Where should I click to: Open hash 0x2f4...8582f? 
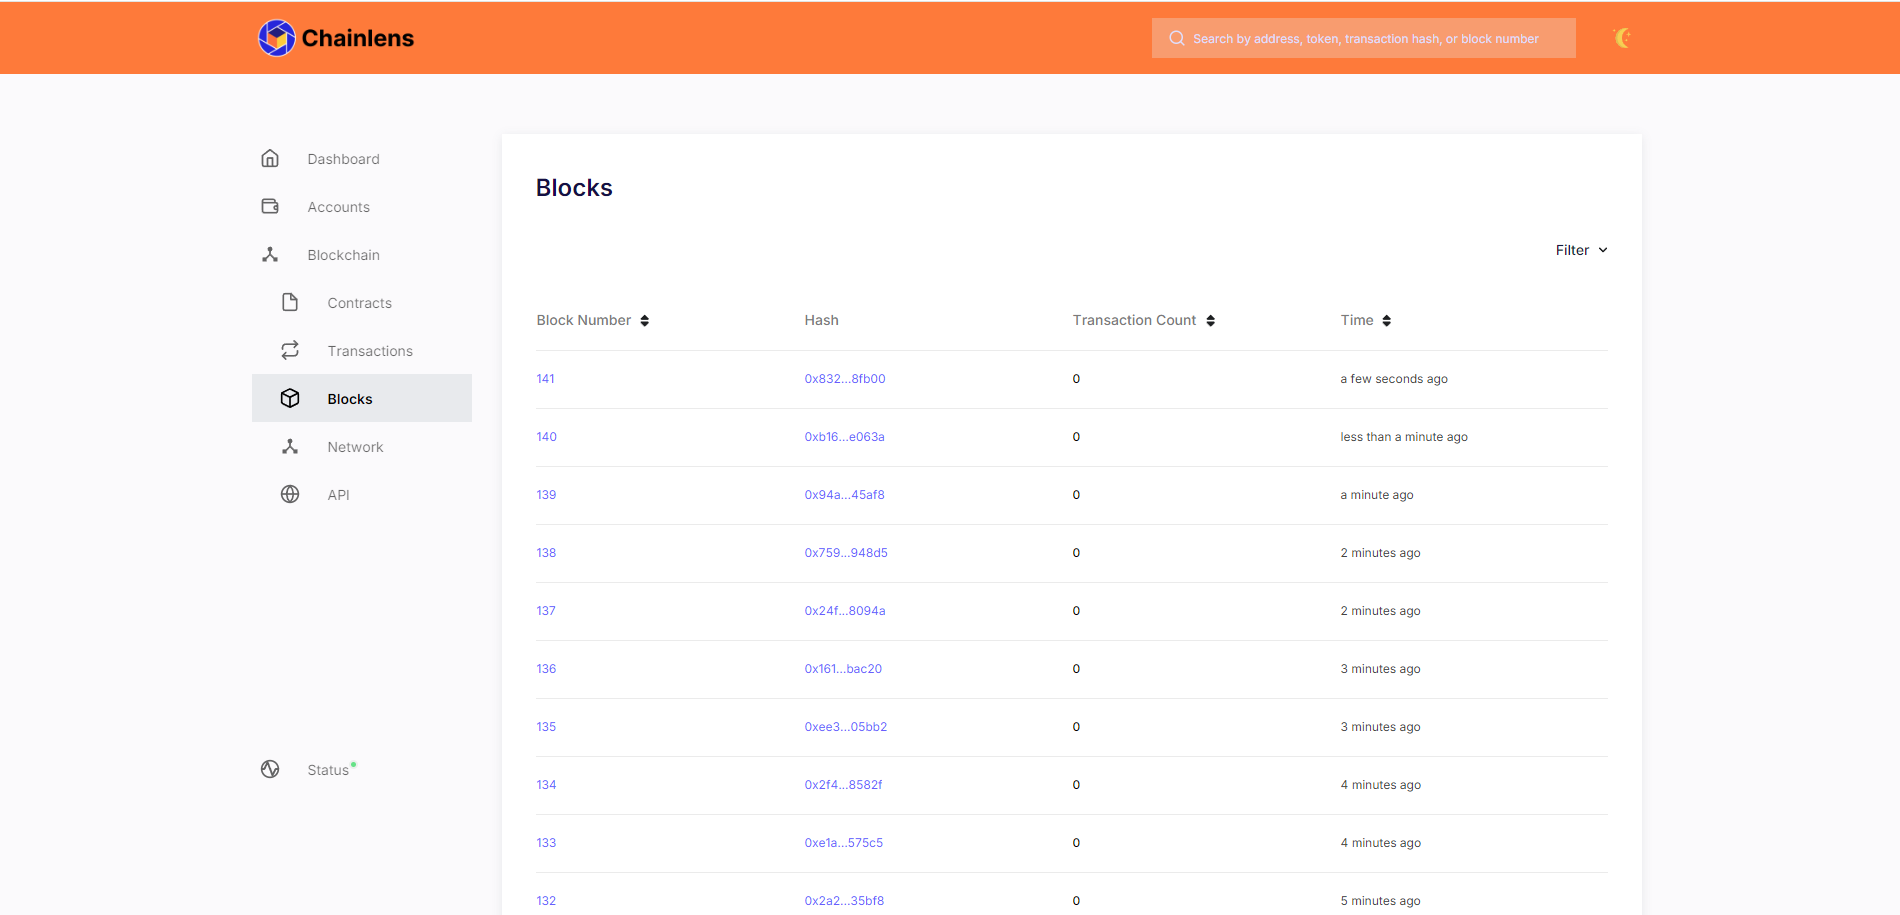(843, 785)
